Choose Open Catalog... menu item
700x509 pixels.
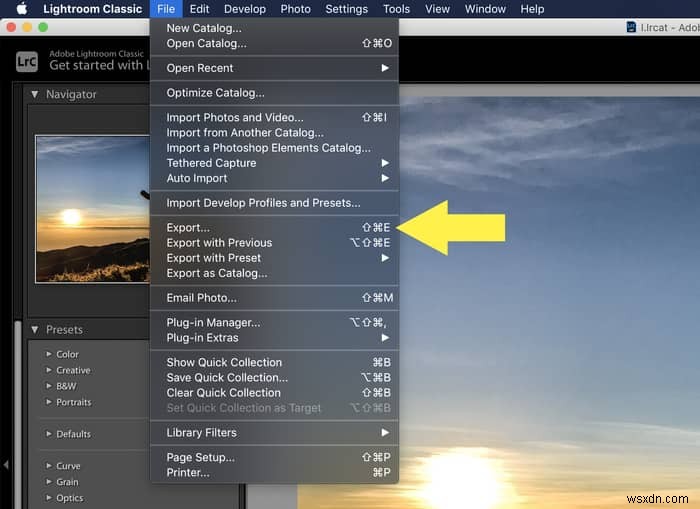[274, 43]
